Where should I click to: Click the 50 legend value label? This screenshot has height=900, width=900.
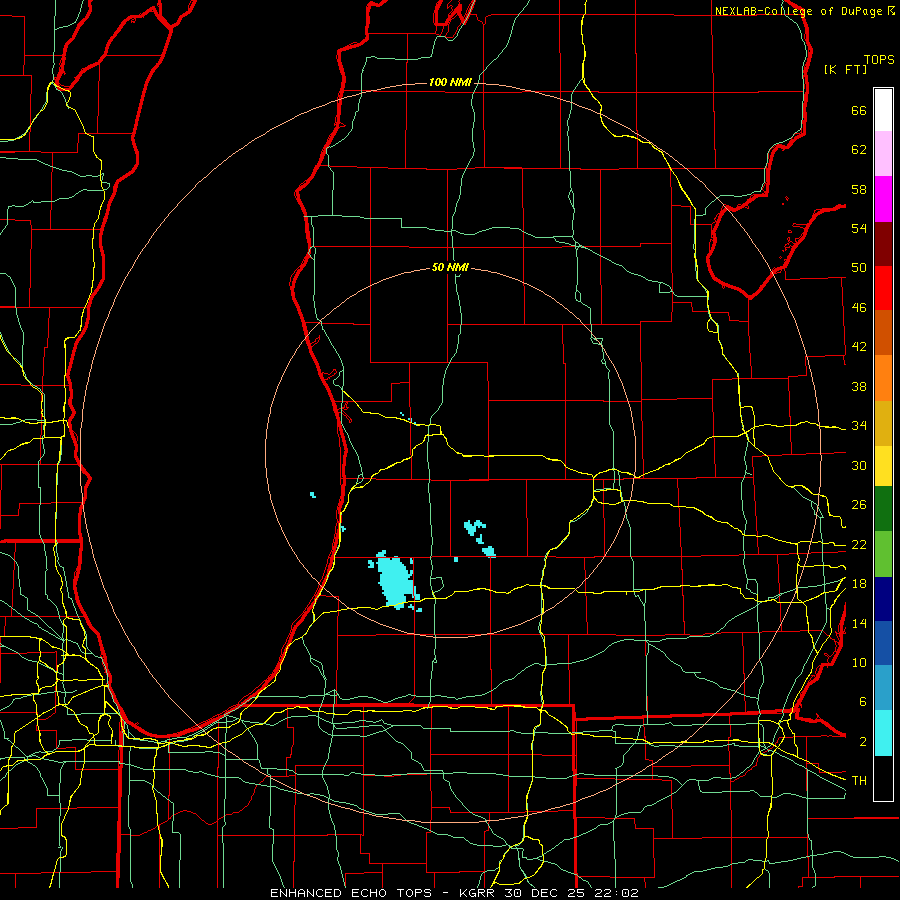tap(858, 267)
